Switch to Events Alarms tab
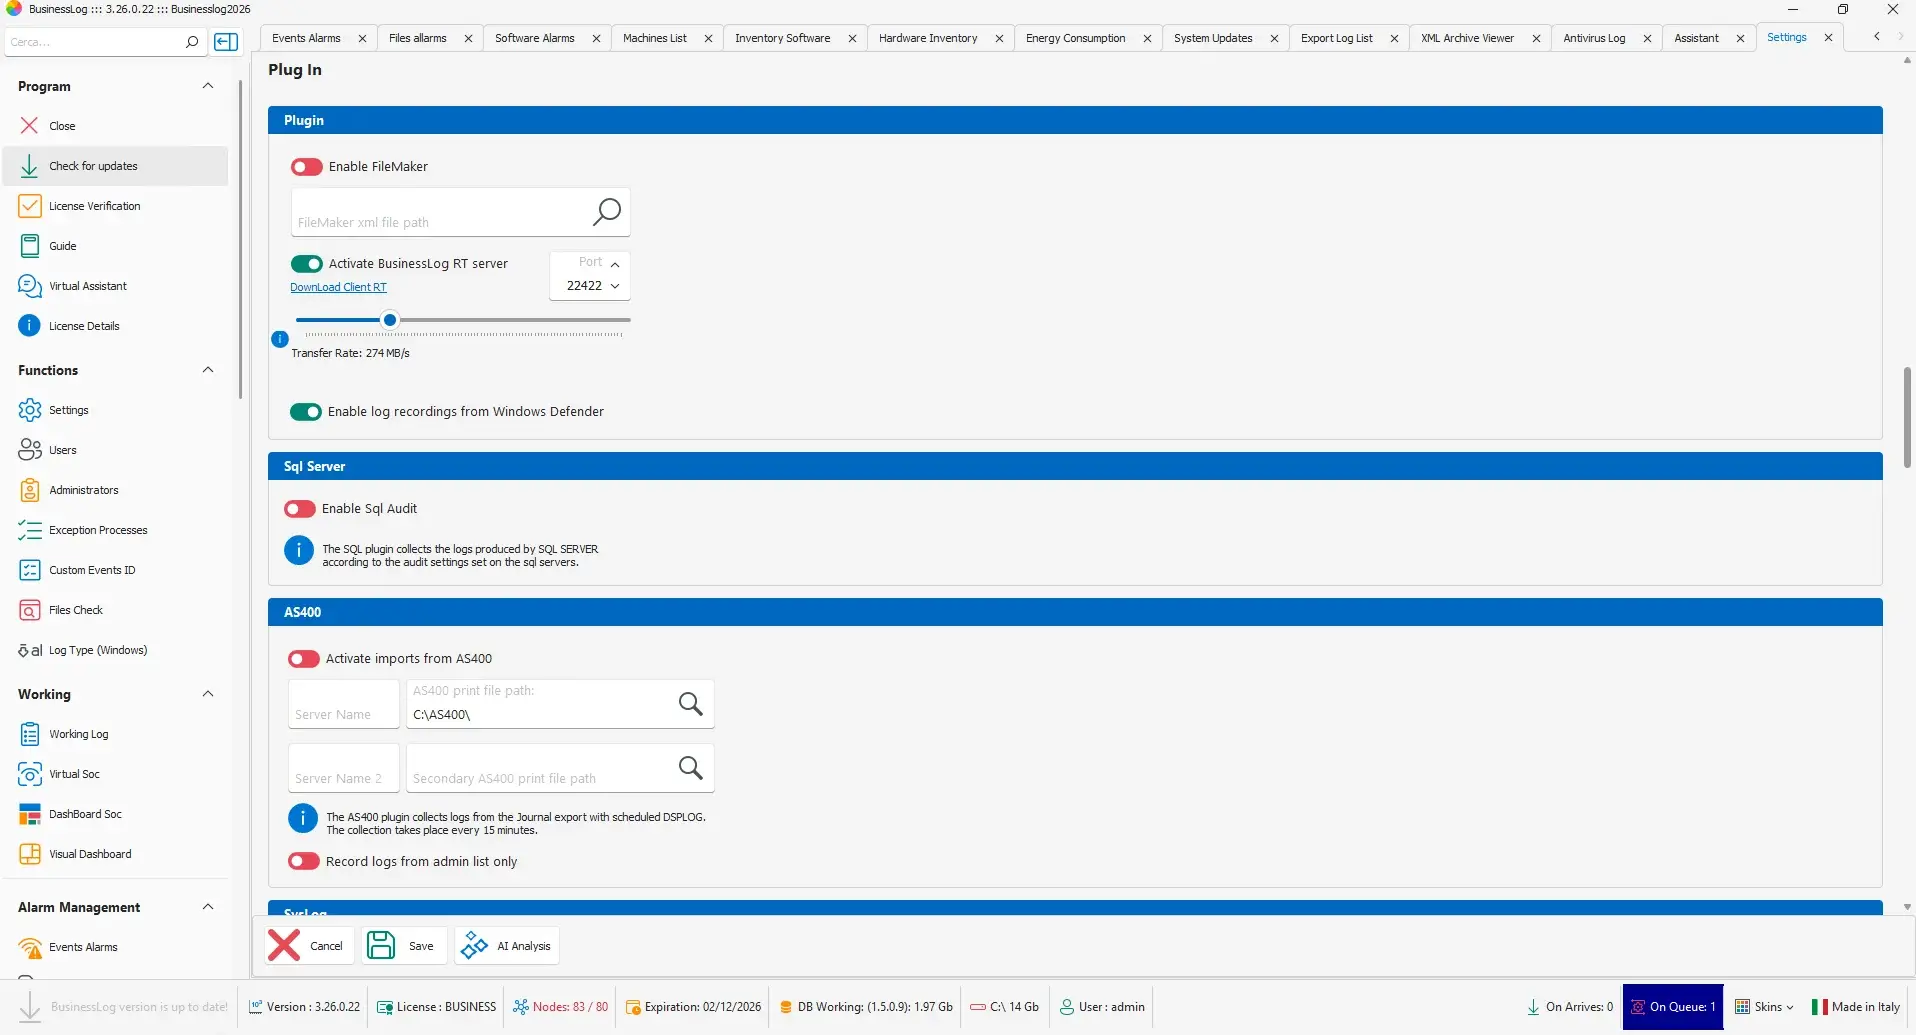The image size is (1916, 1035). click(x=306, y=38)
